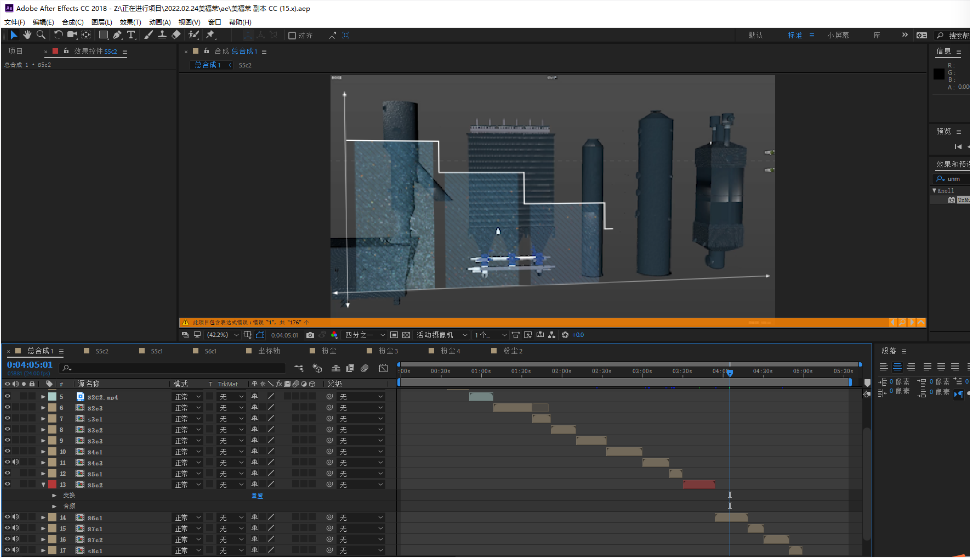Select the Hand tool
970x558 pixels.
click(27, 35)
